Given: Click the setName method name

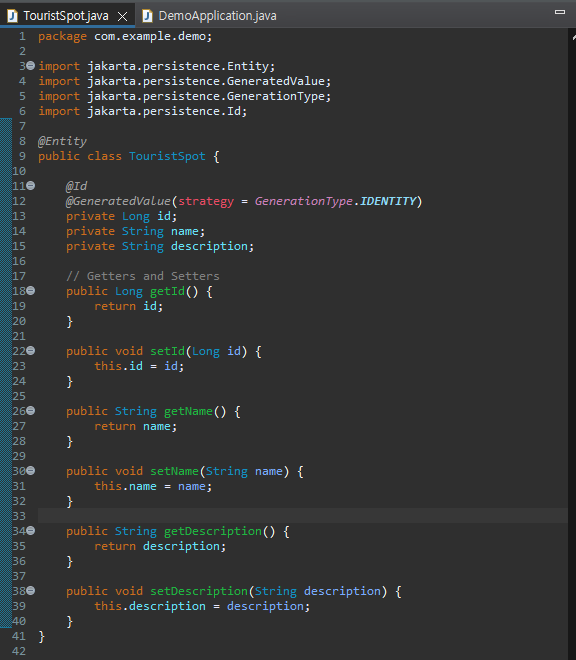Looking at the screenshot, I should 174,471.
